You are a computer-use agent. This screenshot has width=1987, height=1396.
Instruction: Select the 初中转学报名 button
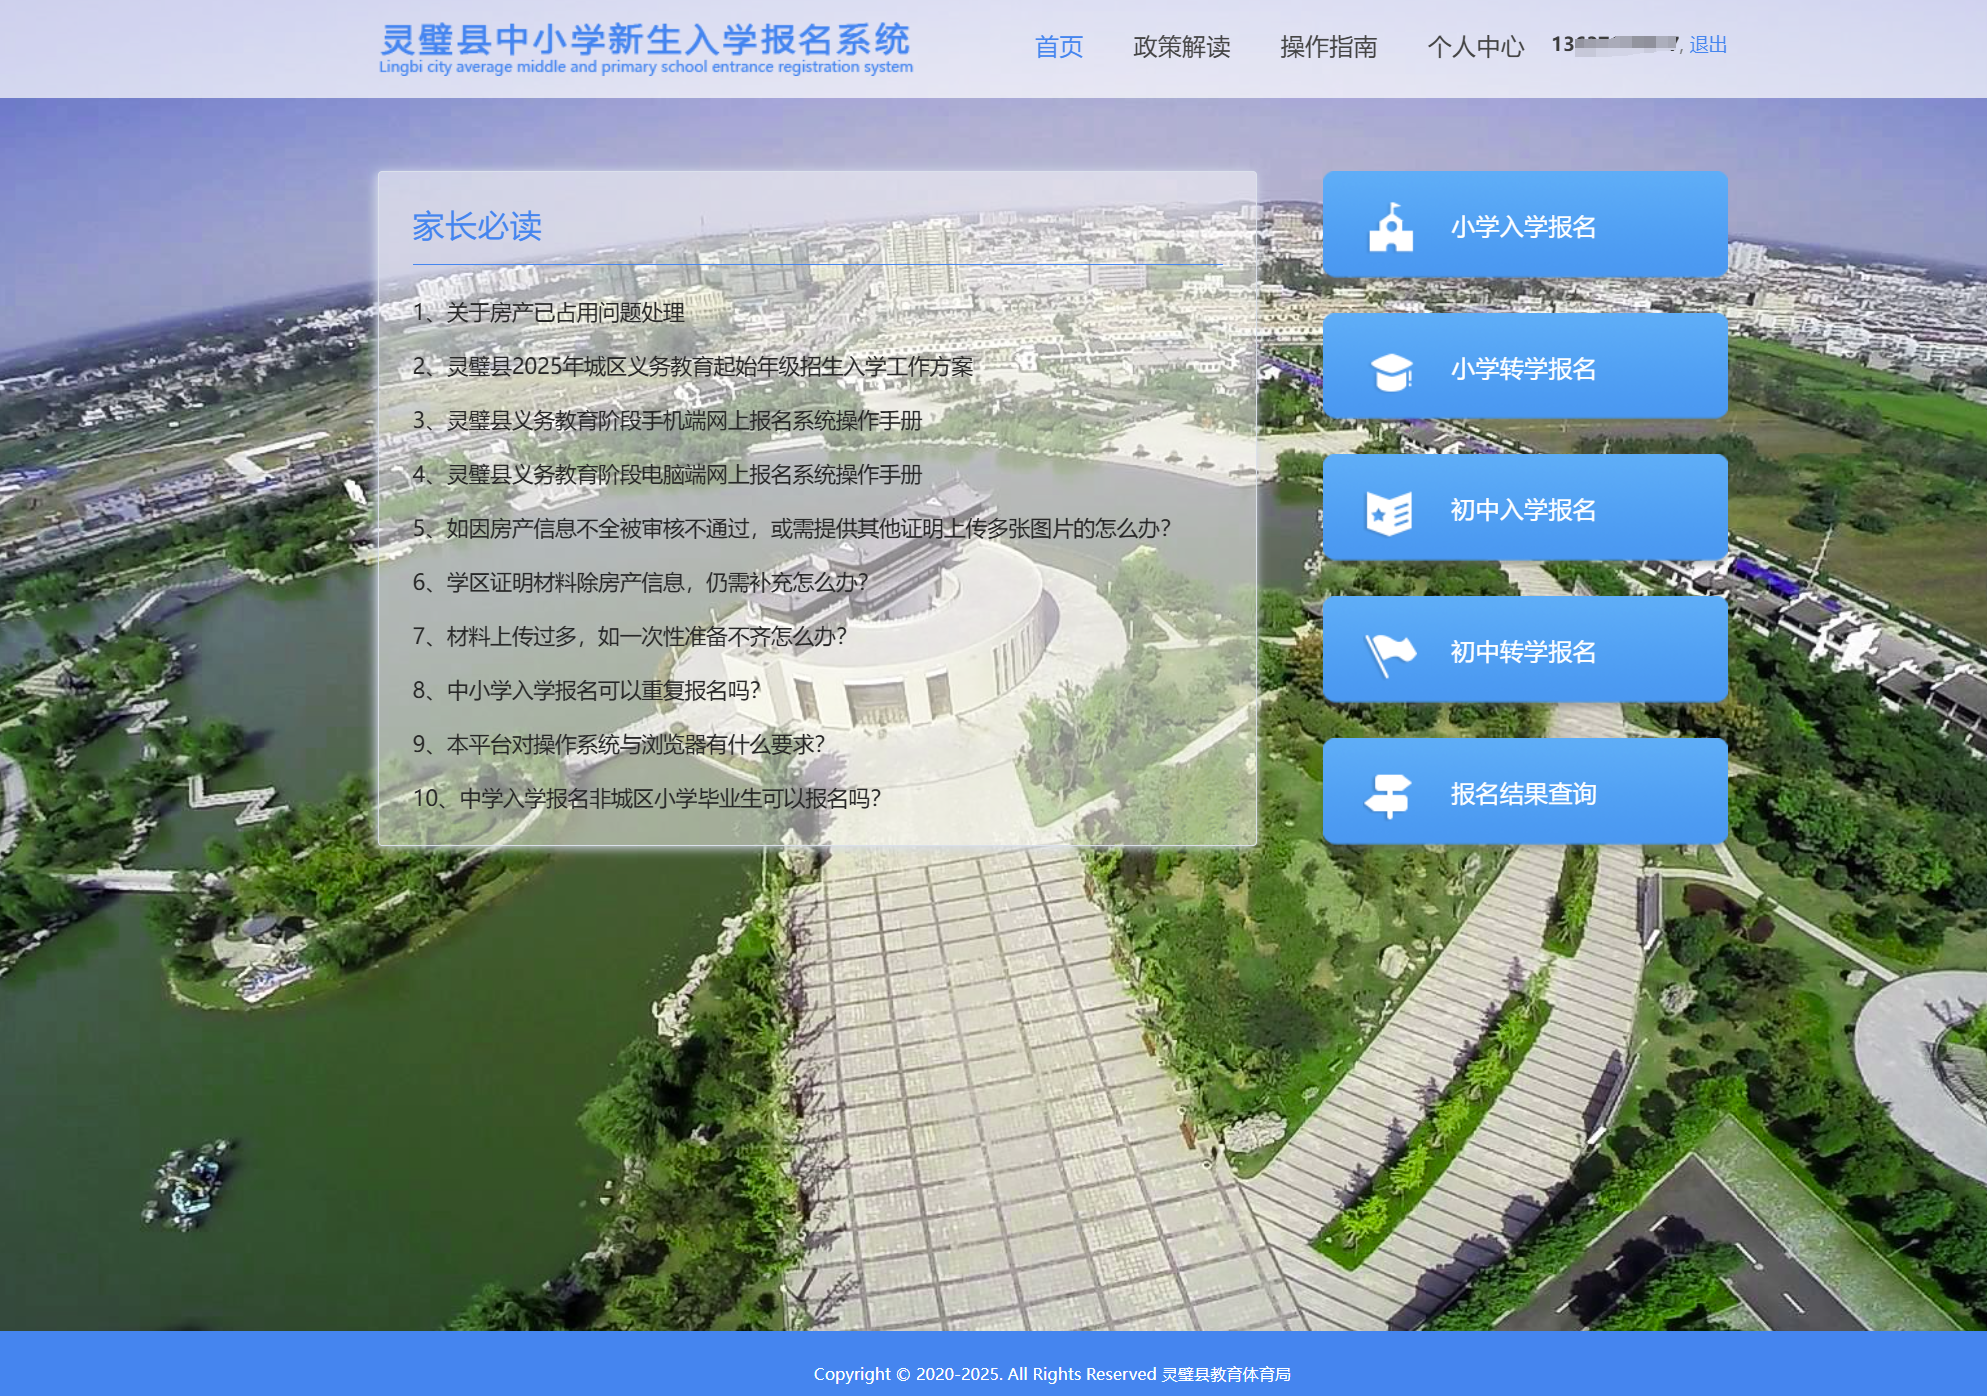(1525, 650)
